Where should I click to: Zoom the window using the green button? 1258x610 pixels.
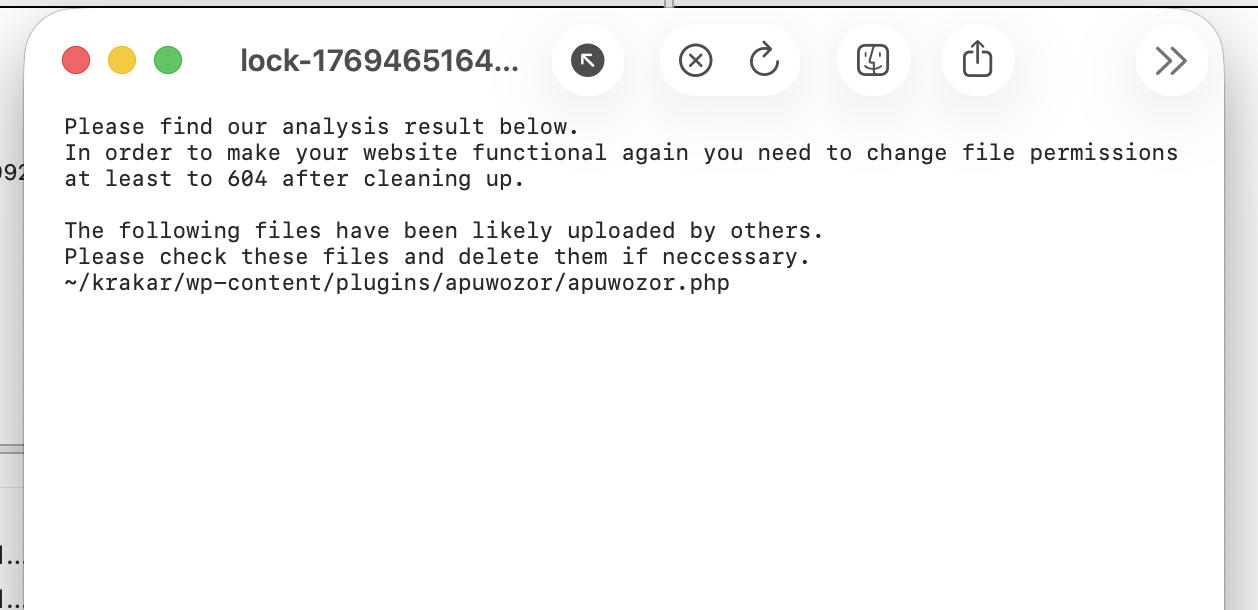[168, 61]
